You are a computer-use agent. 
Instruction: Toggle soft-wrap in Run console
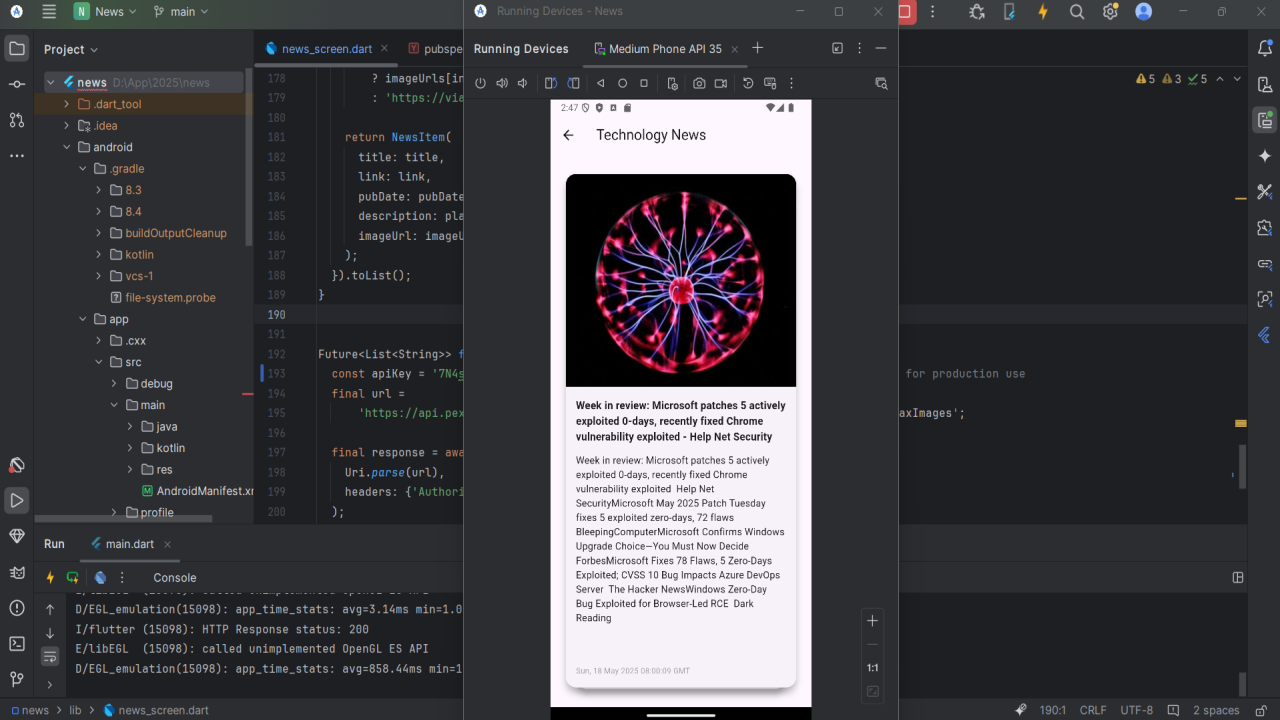[50, 656]
